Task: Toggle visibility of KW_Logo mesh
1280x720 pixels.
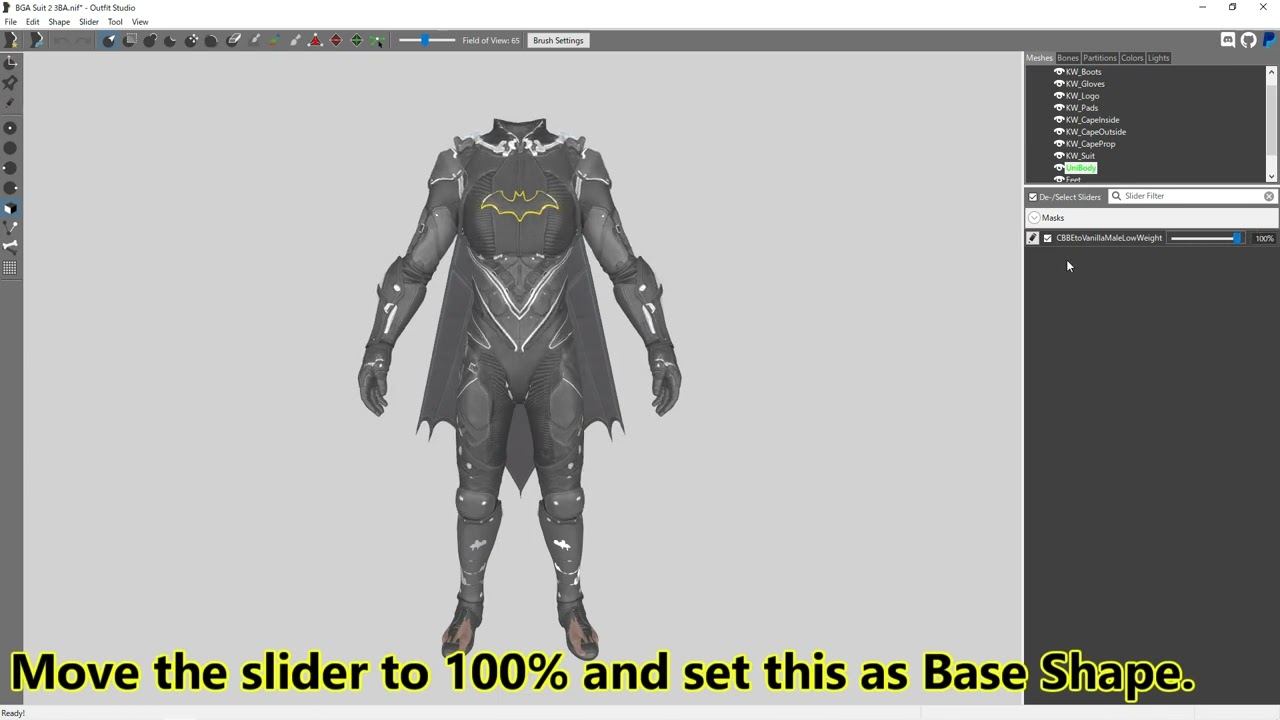Action: [x=1059, y=96]
